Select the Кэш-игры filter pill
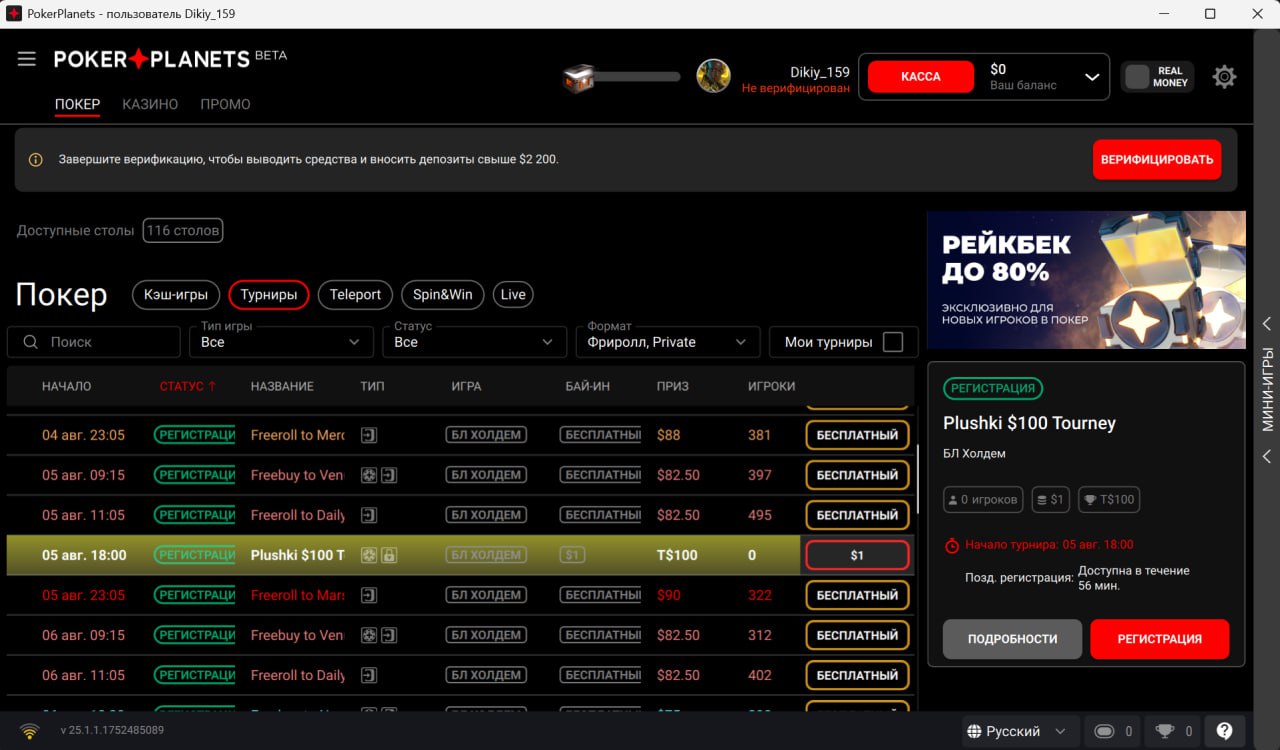This screenshot has height=750, width=1280. point(176,295)
